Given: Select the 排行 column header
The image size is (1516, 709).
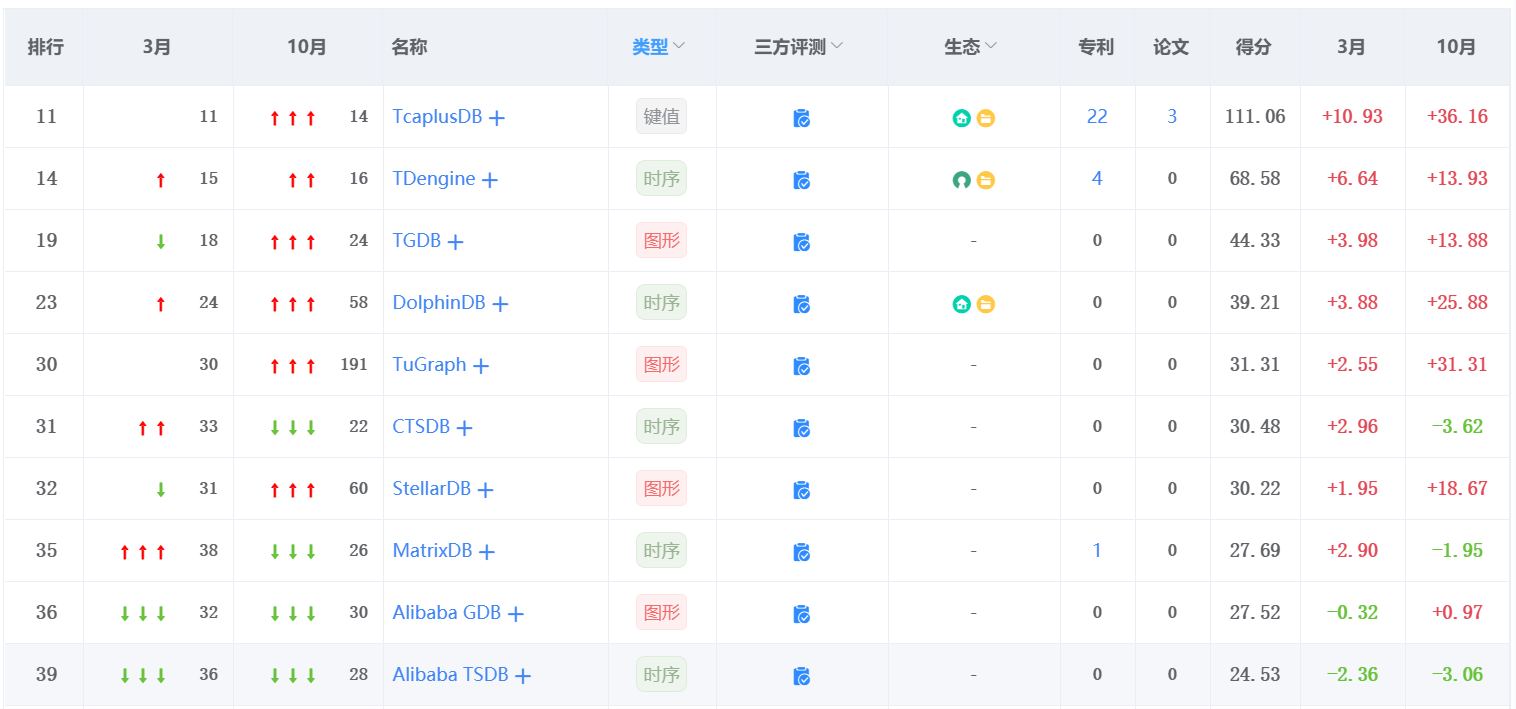Looking at the screenshot, I should coord(44,46).
